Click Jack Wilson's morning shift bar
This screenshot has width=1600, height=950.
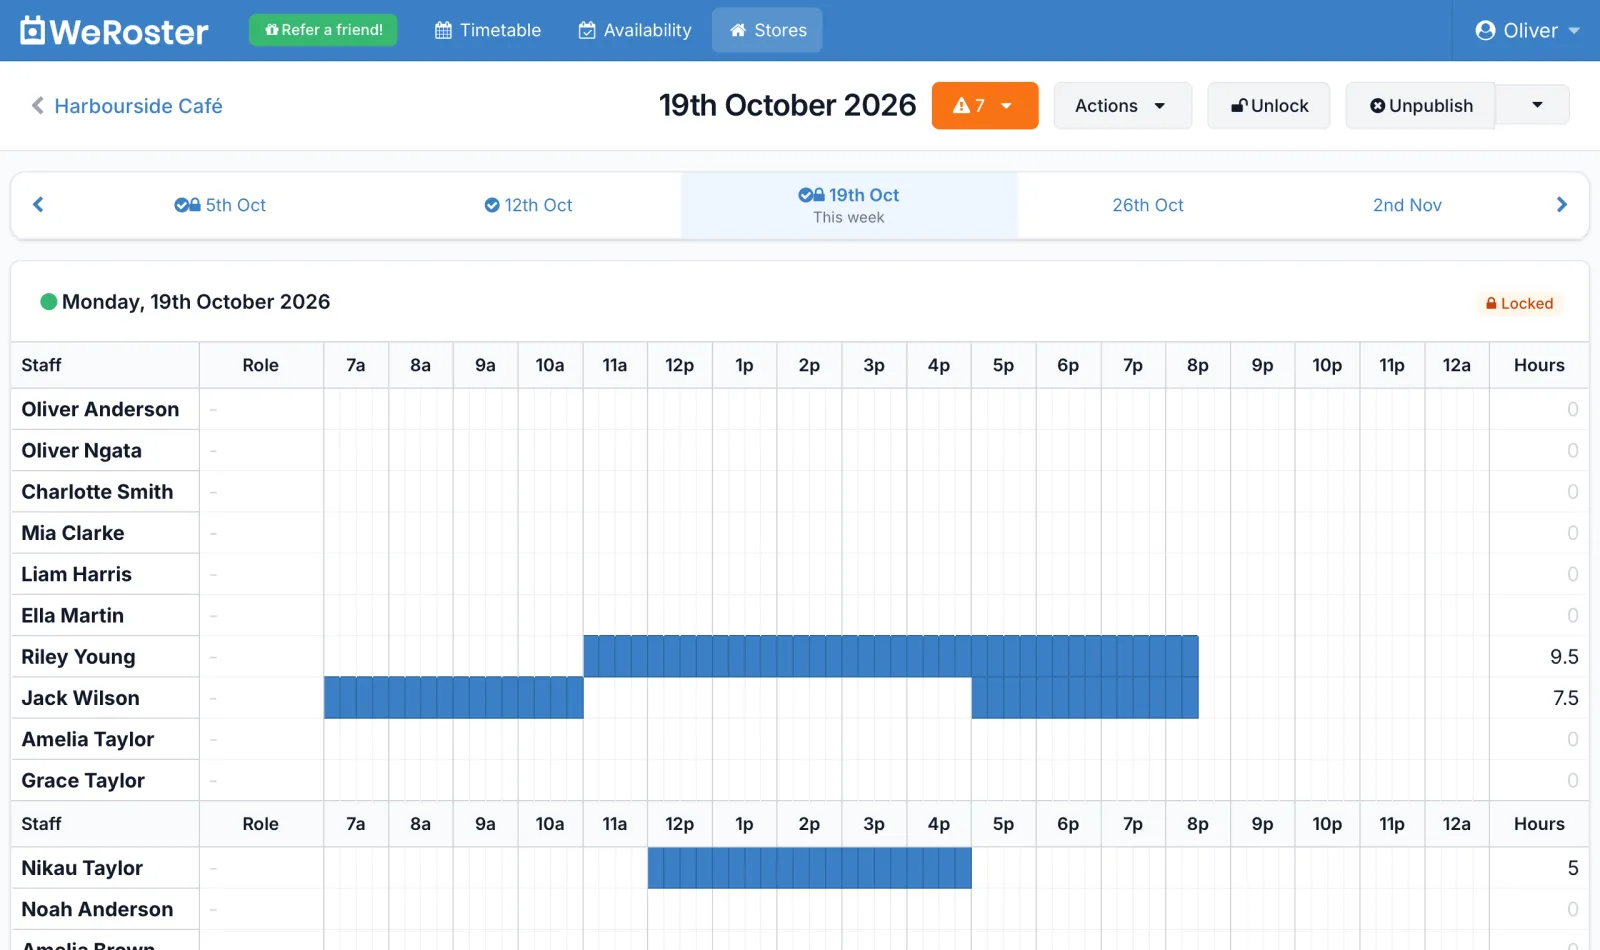[x=454, y=697]
